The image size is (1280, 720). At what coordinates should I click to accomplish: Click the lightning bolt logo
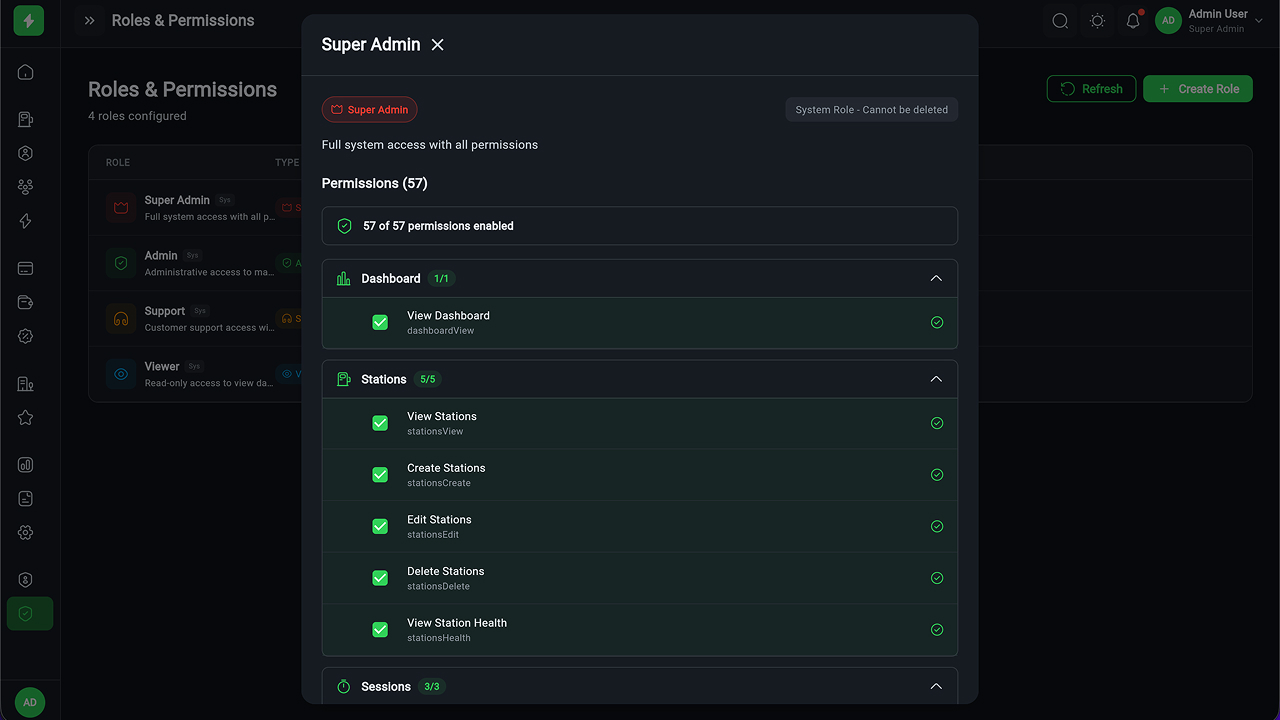(x=29, y=21)
